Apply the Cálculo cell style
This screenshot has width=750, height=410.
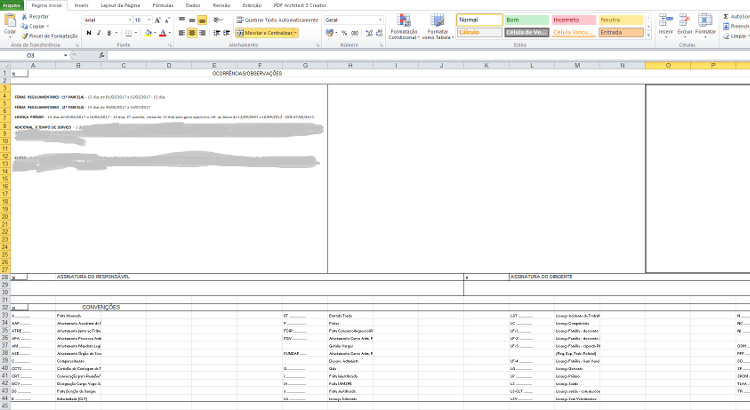[x=479, y=33]
